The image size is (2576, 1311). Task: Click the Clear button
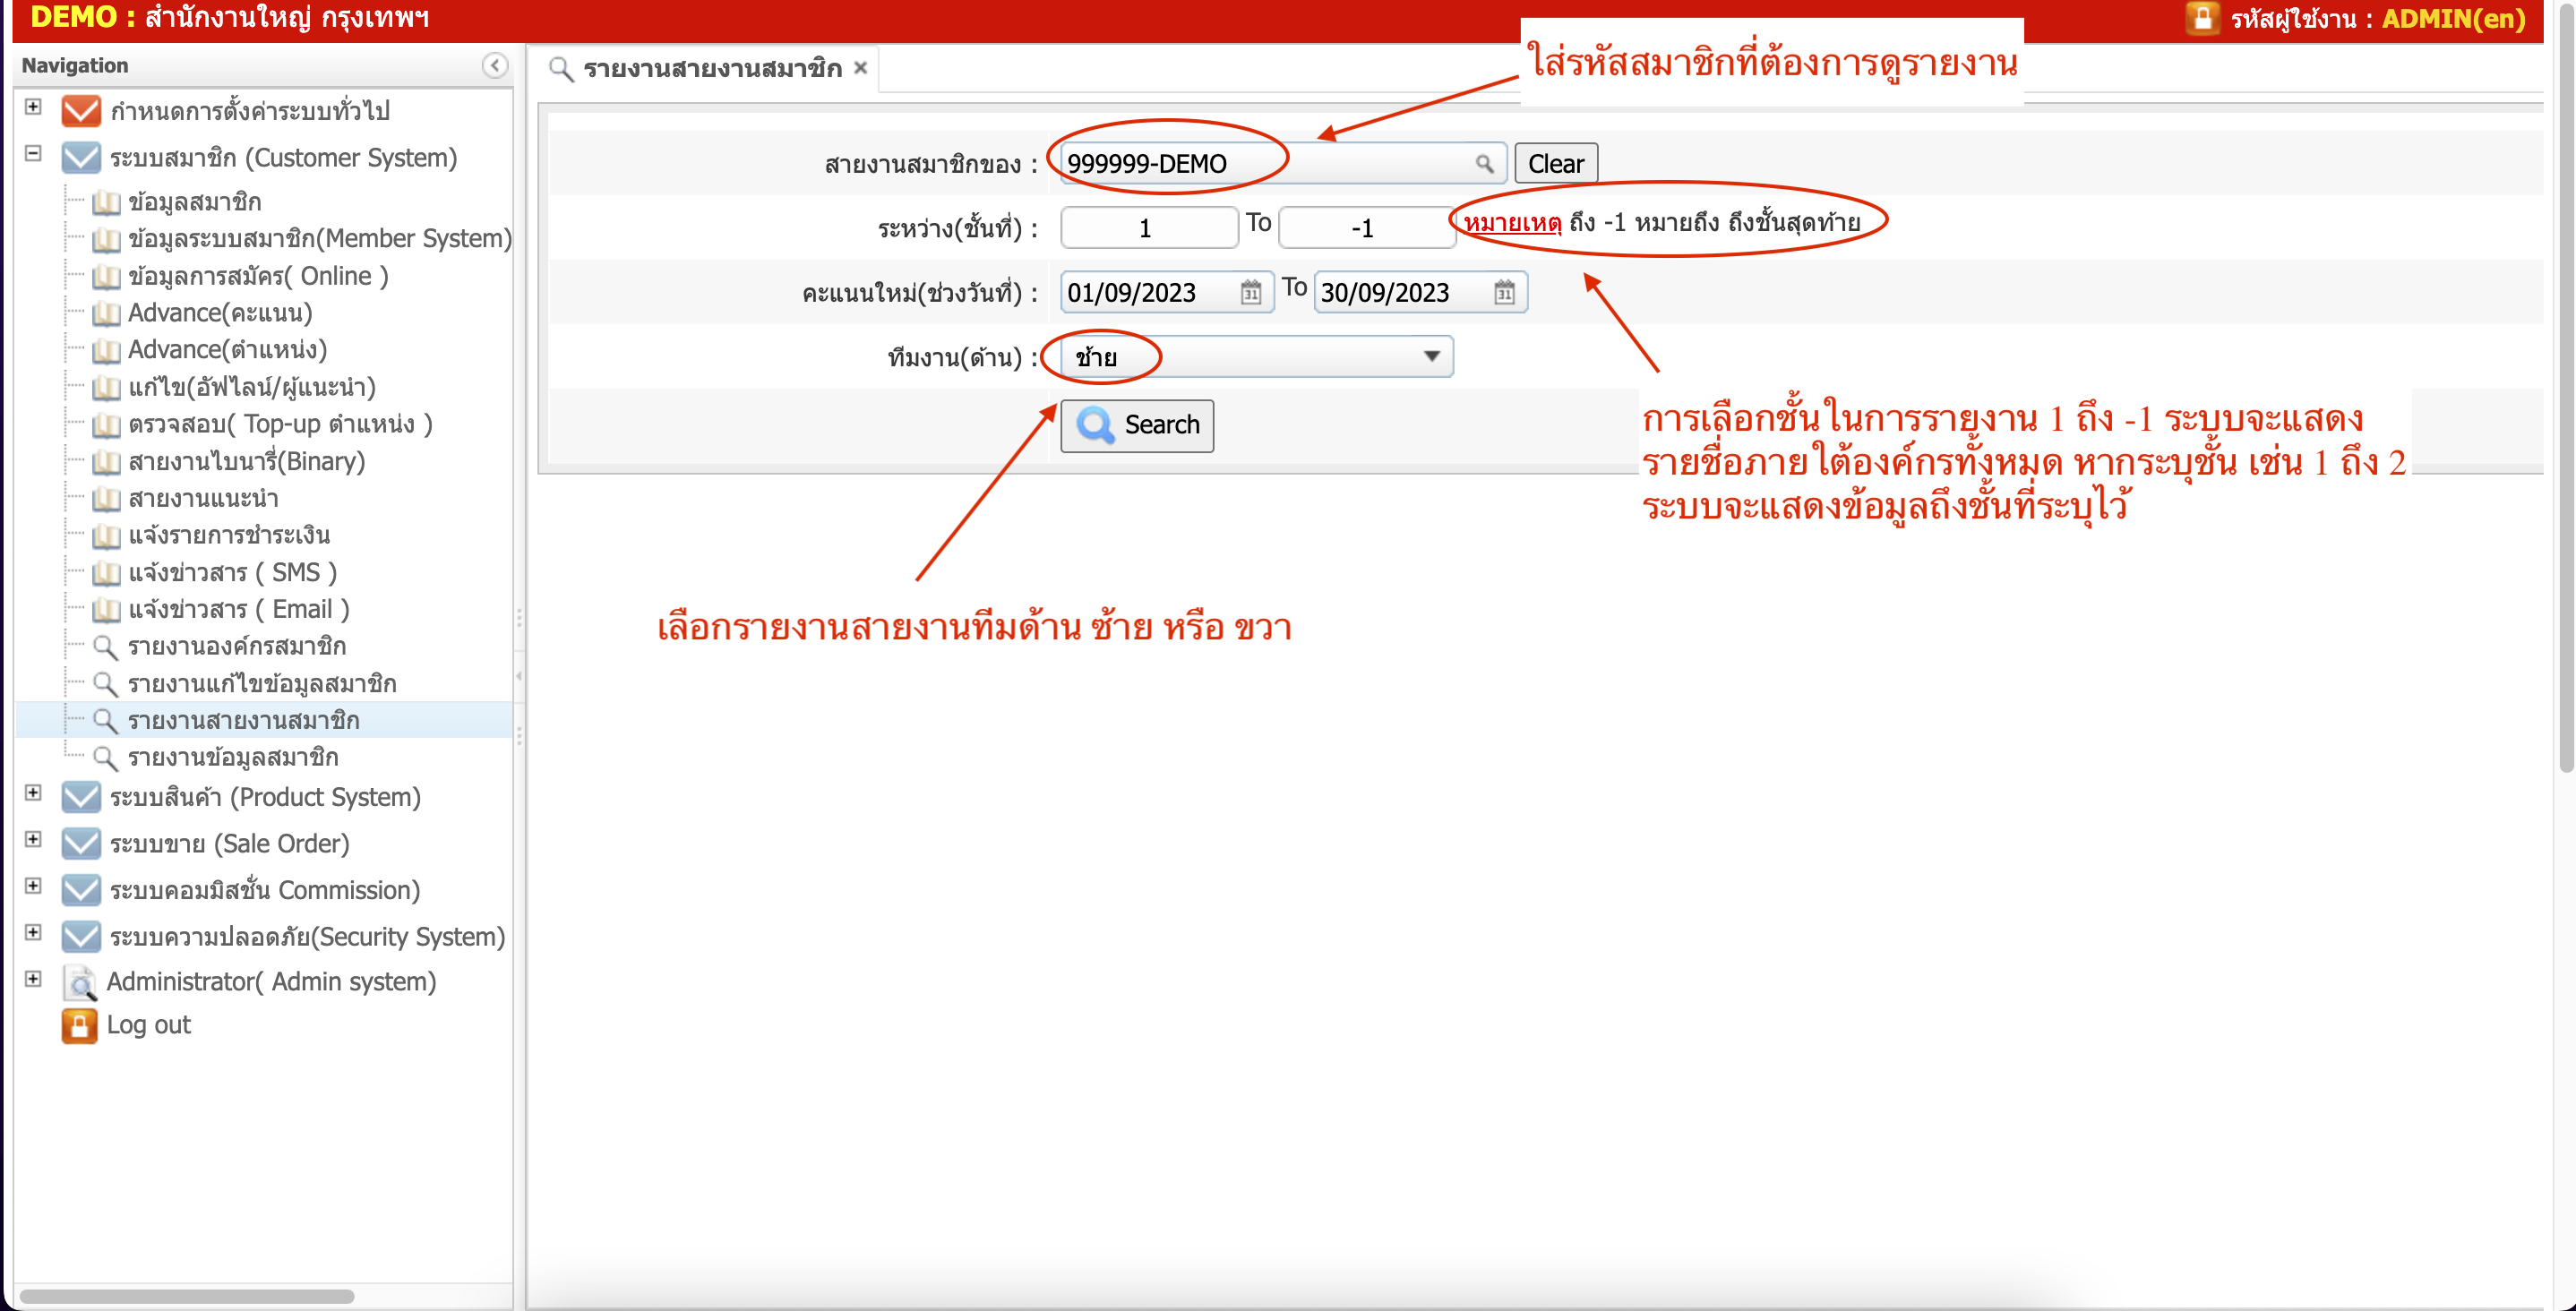tap(1555, 164)
